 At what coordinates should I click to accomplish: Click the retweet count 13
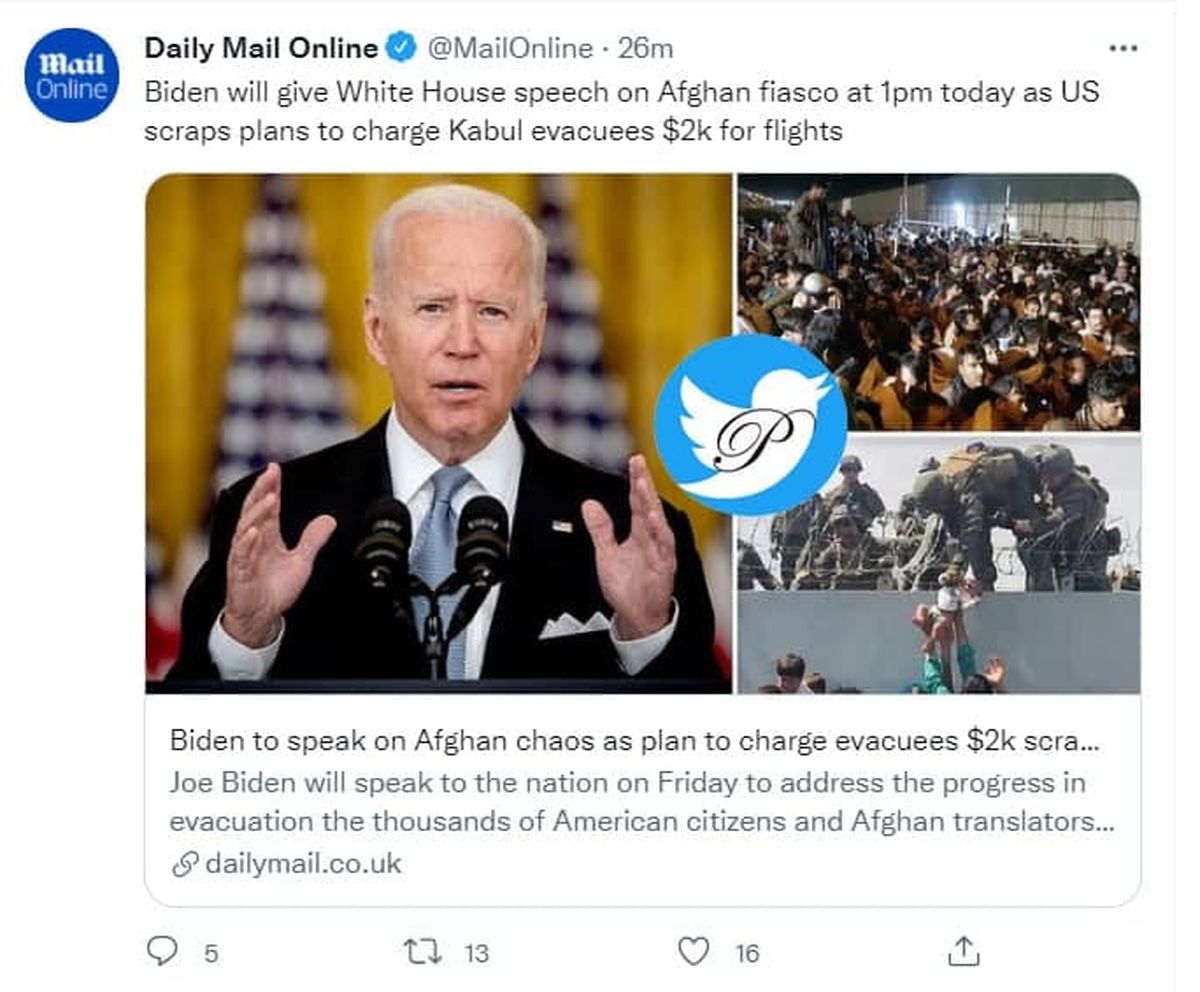click(477, 953)
